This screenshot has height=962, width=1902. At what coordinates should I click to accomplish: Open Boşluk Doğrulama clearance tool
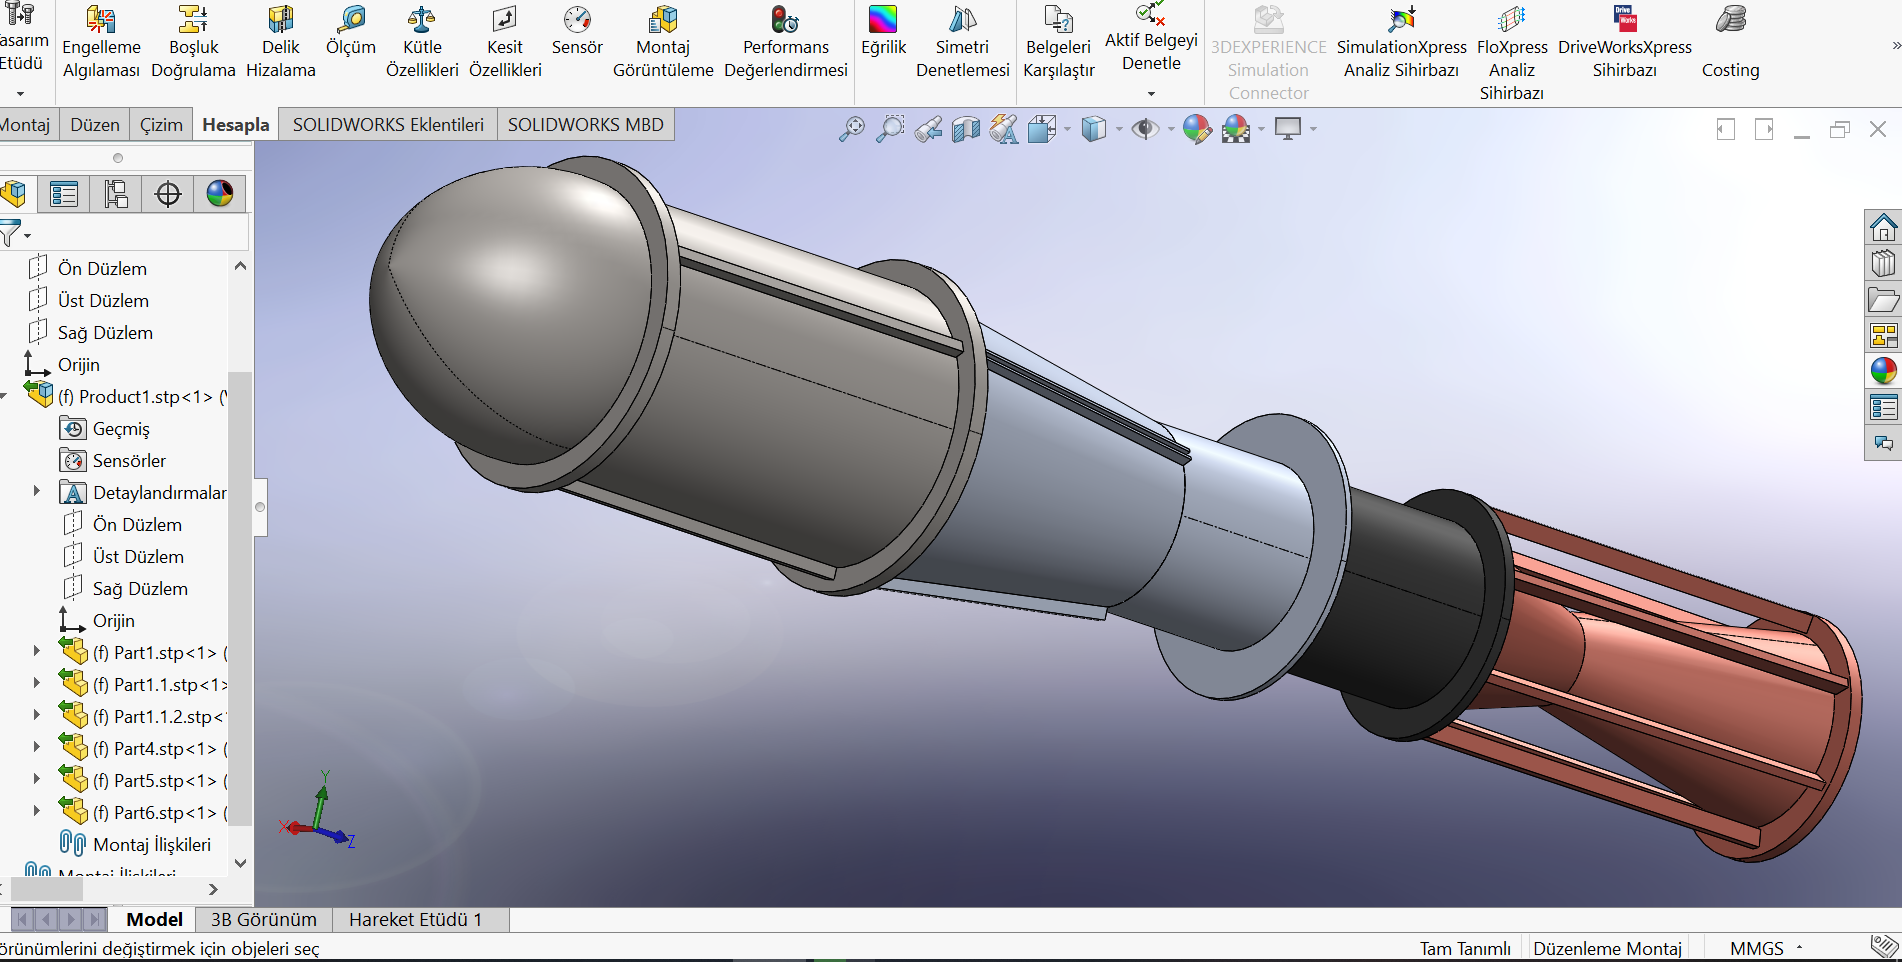pyautogui.click(x=193, y=43)
